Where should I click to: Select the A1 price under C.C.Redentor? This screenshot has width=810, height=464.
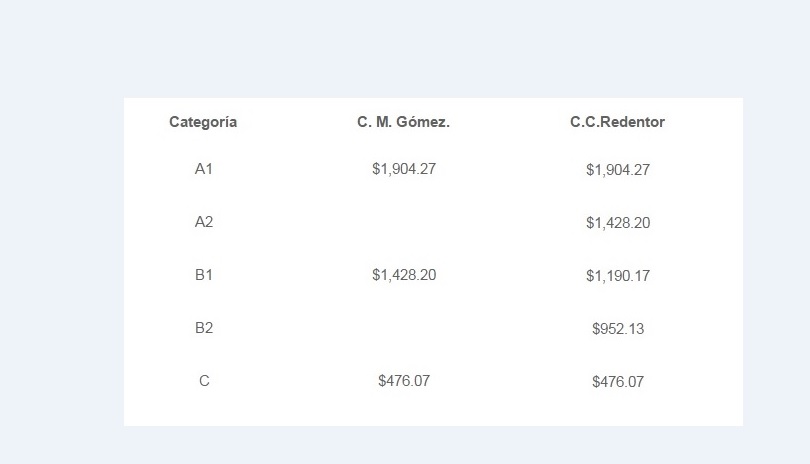618,170
